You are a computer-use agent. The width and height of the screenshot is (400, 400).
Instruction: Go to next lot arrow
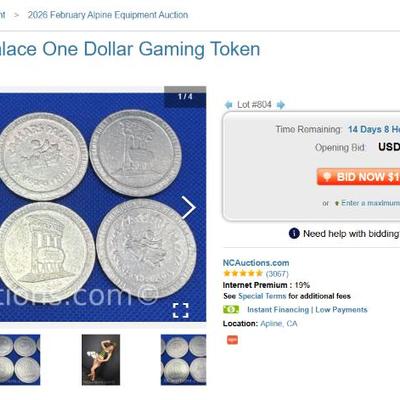click(x=281, y=105)
